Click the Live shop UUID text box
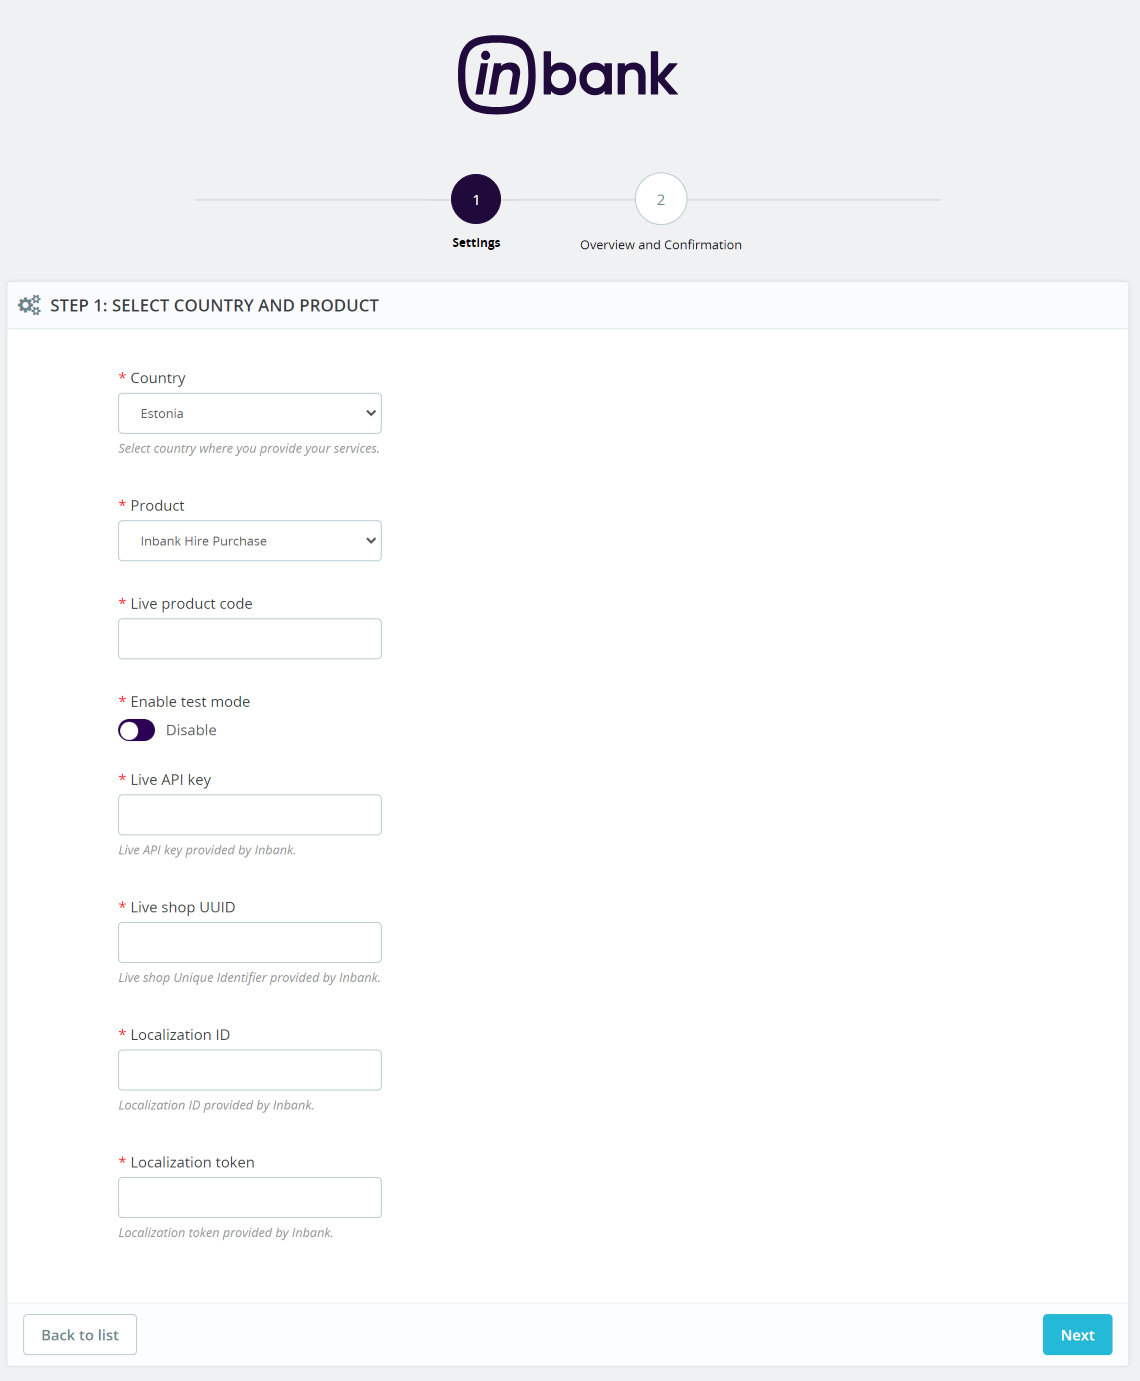 pyautogui.click(x=249, y=943)
